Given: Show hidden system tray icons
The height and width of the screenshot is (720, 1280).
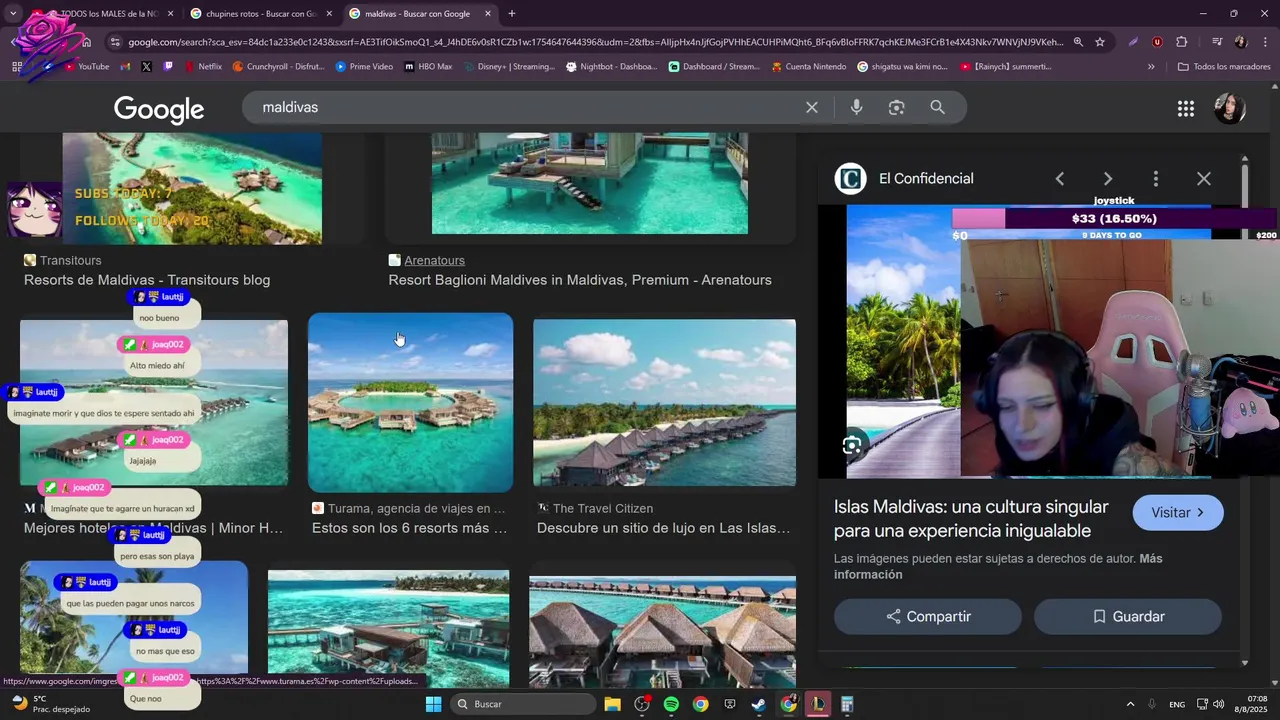Looking at the screenshot, I should tap(1130, 704).
